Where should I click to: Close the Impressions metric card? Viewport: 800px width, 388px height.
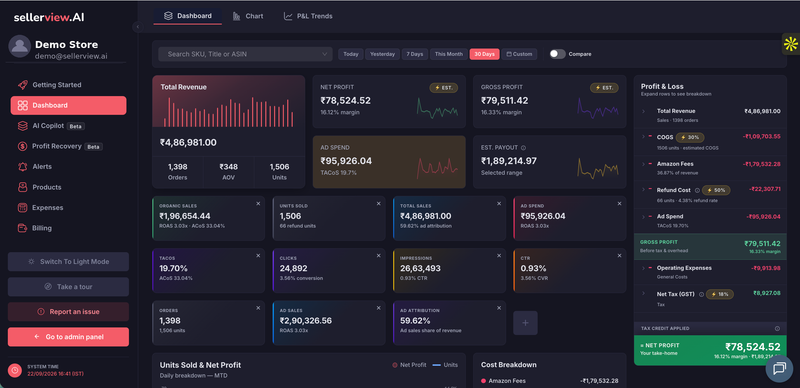click(499, 256)
